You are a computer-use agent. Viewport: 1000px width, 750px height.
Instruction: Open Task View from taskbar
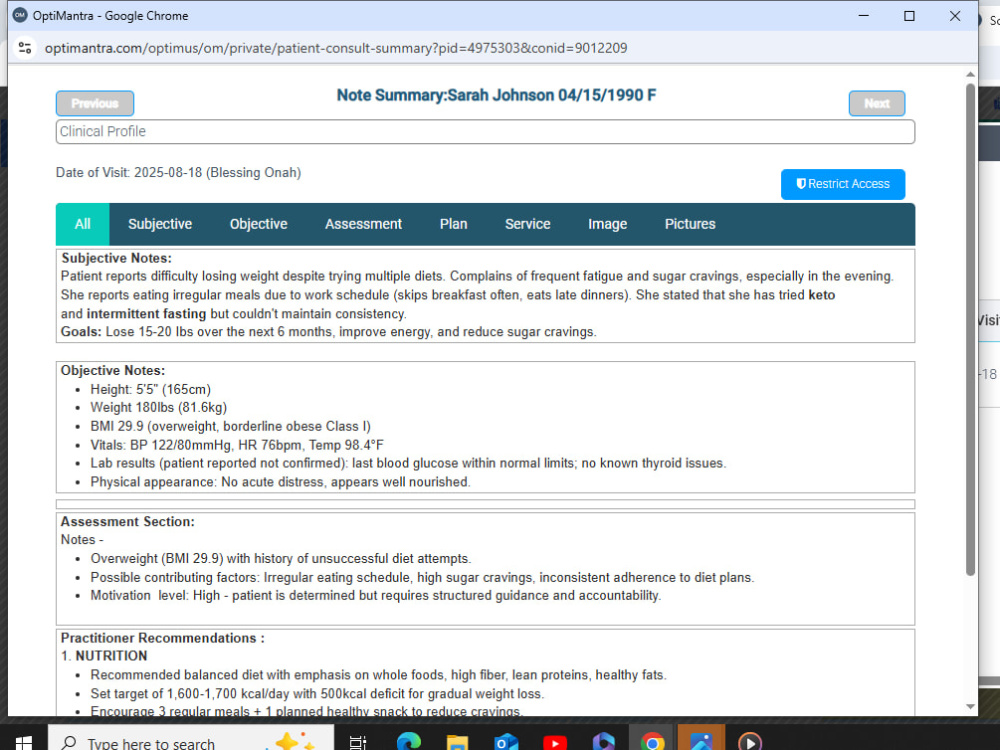[358, 742]
